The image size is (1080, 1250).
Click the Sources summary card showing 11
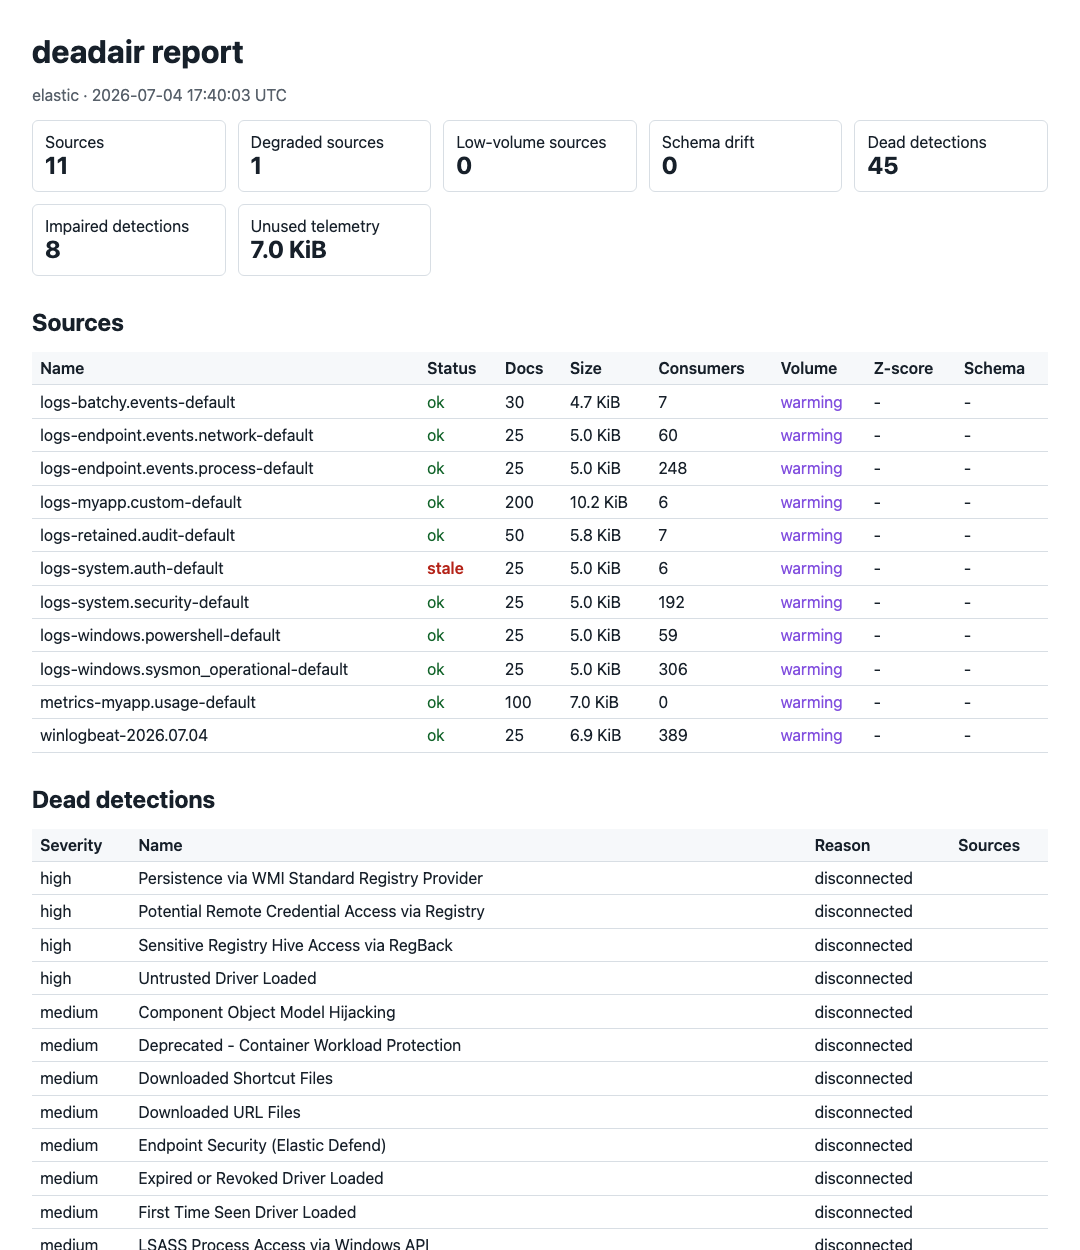129,156
